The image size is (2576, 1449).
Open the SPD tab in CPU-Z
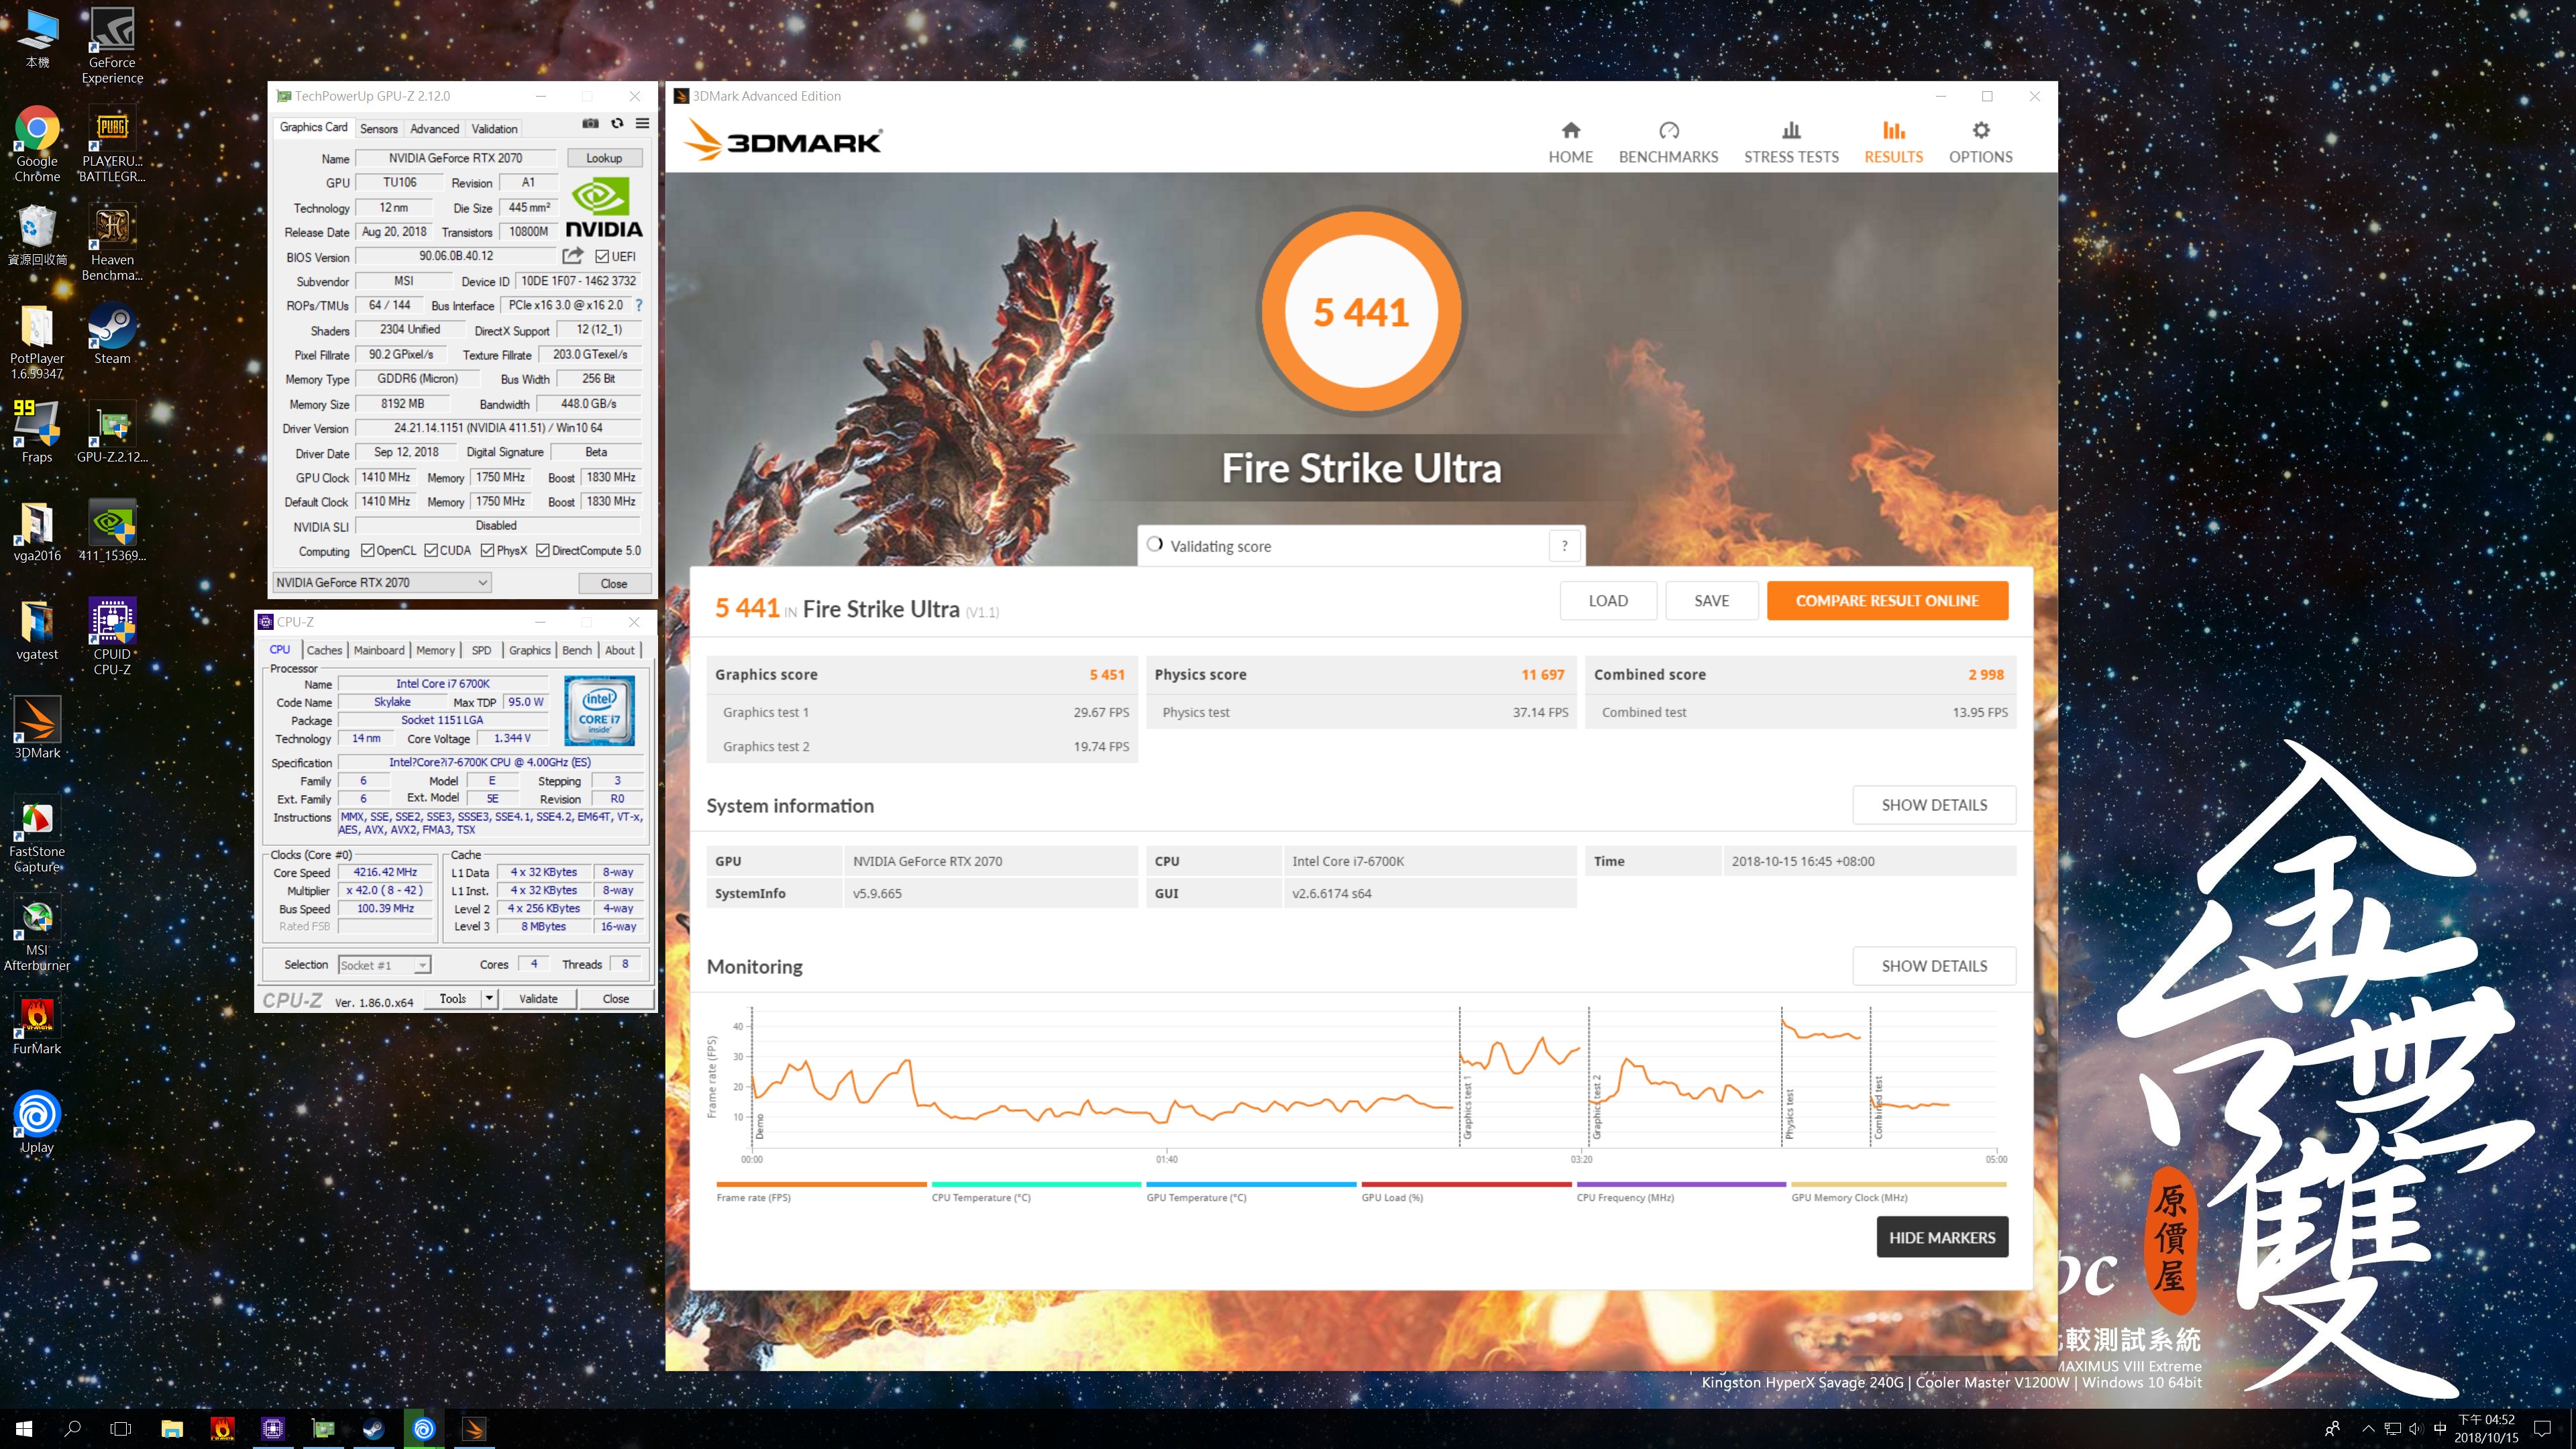point(481,650)
